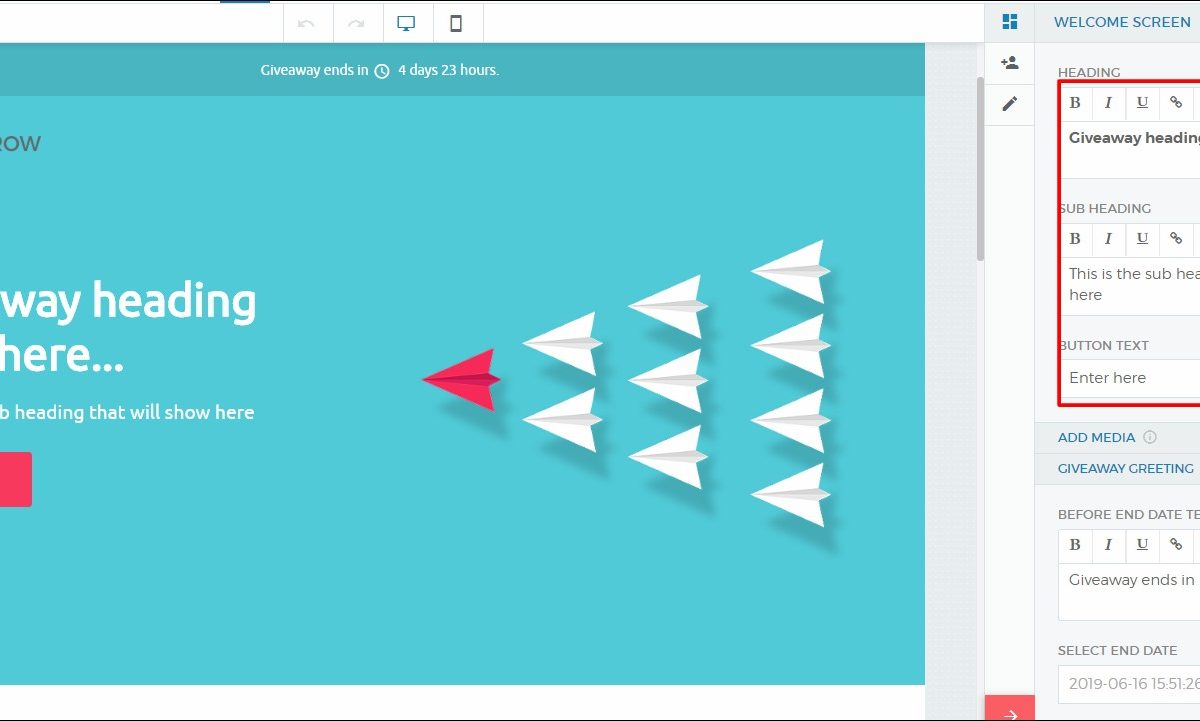The height and width of the screenshot is (721, 1200).
Task: Switch to mobile preview mode
Action: [x=456, y=23]
